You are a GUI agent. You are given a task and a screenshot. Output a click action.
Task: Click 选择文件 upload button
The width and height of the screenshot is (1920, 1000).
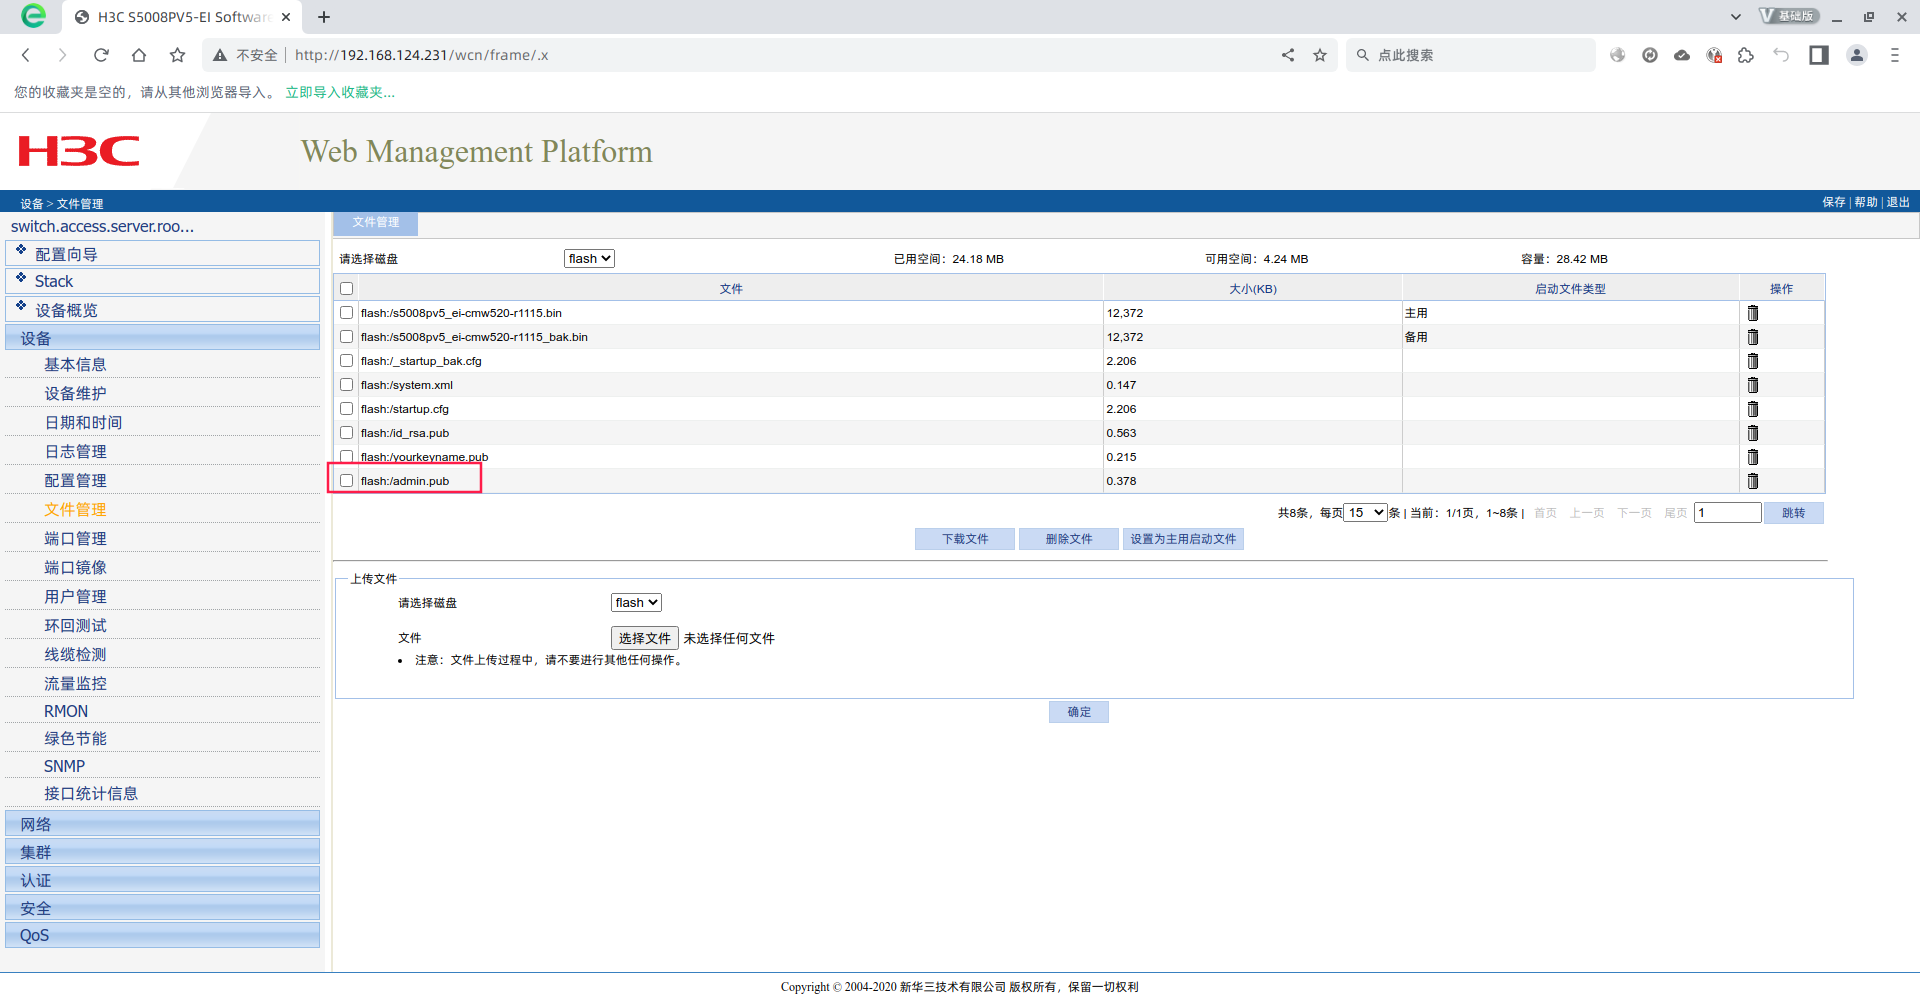pos(645,638)
